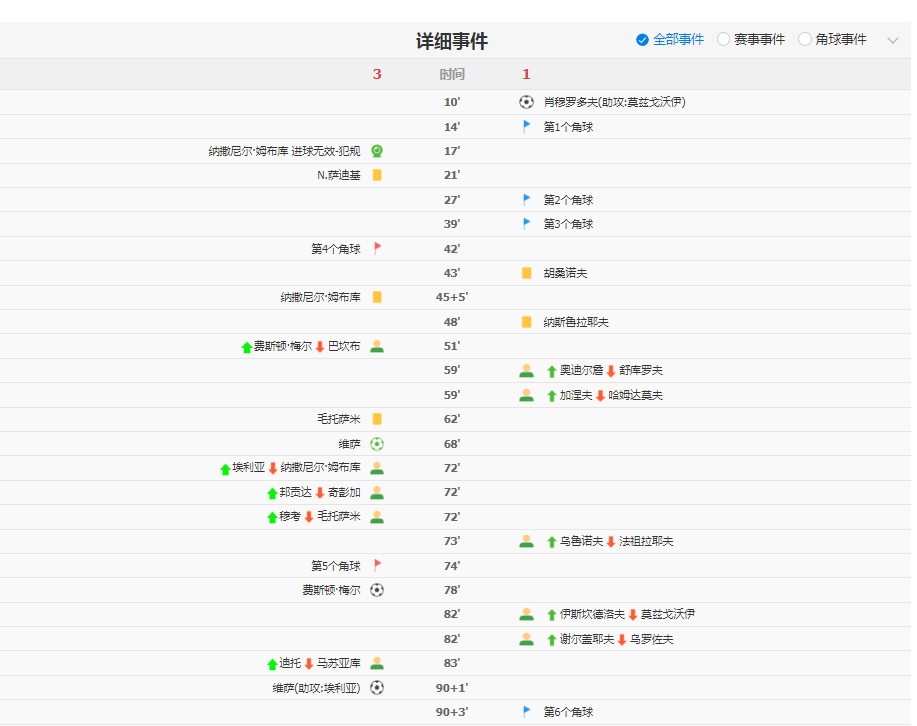Click the substitution icon for 埃利亚 row
The width and height of the screenshot is (917, 726).
(377, 468)
